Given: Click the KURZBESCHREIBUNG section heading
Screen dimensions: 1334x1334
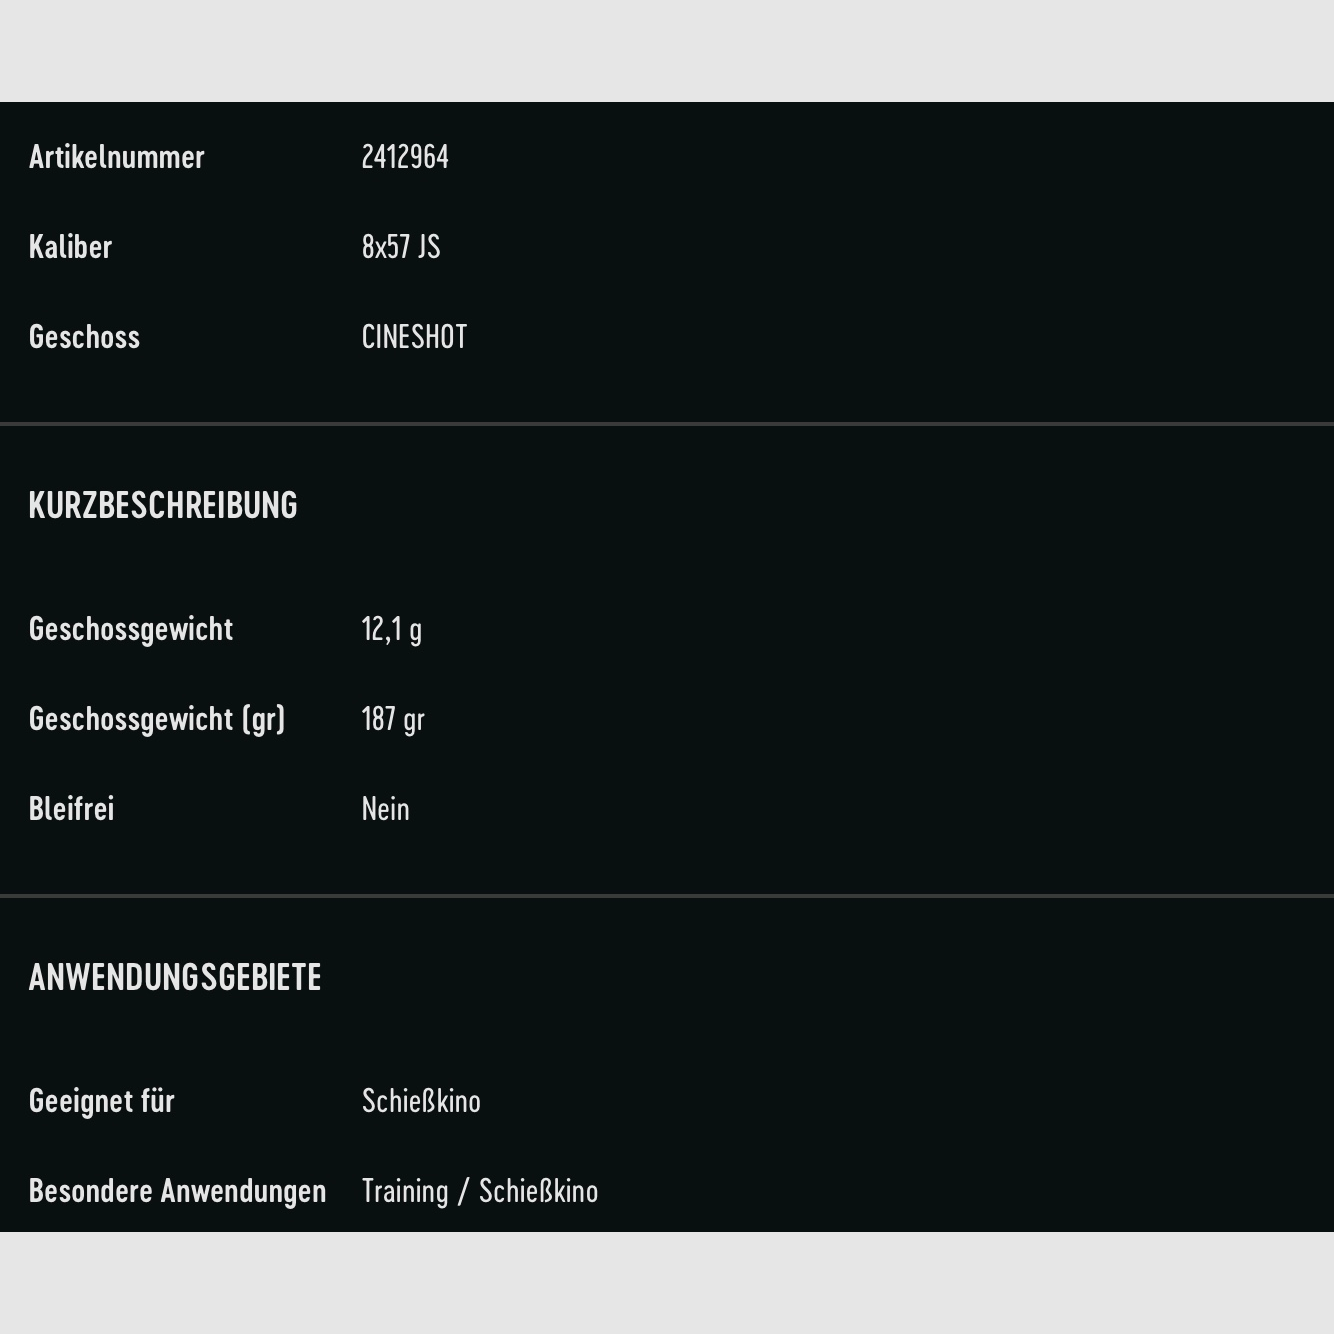Looking at the screenshot, I should click(x=163, y=505).
